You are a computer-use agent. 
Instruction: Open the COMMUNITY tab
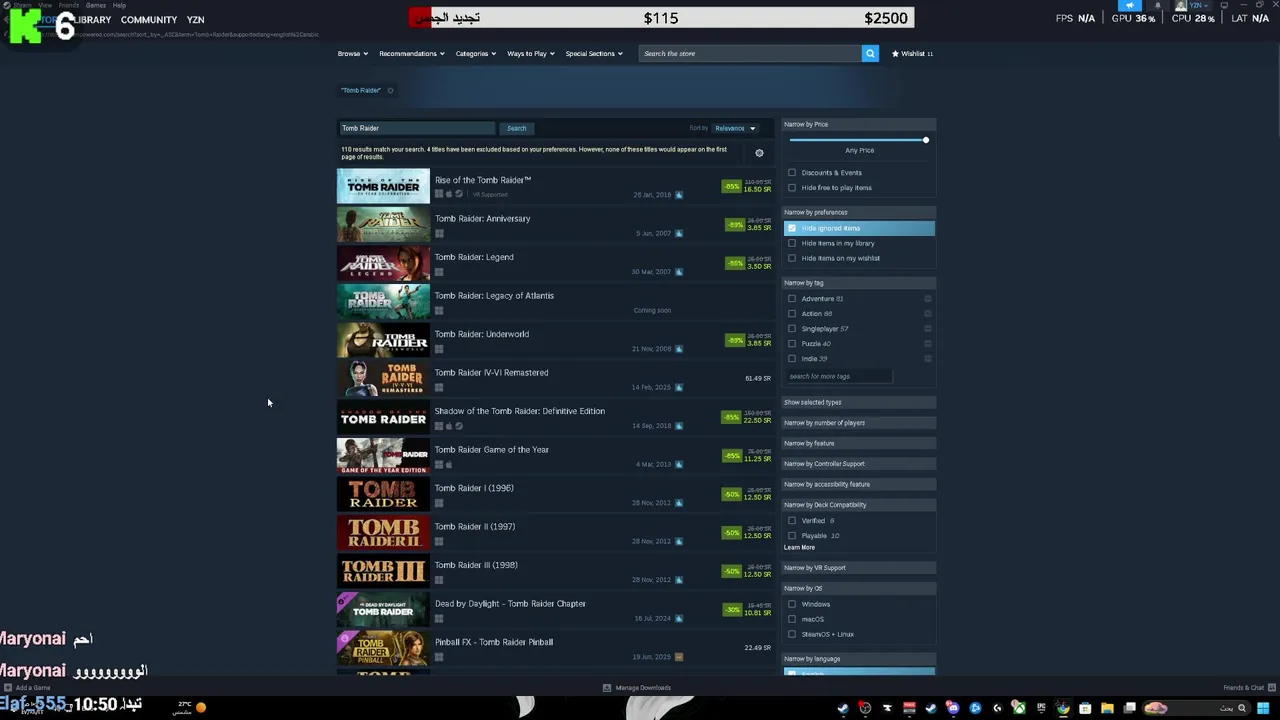pos(148,20)
